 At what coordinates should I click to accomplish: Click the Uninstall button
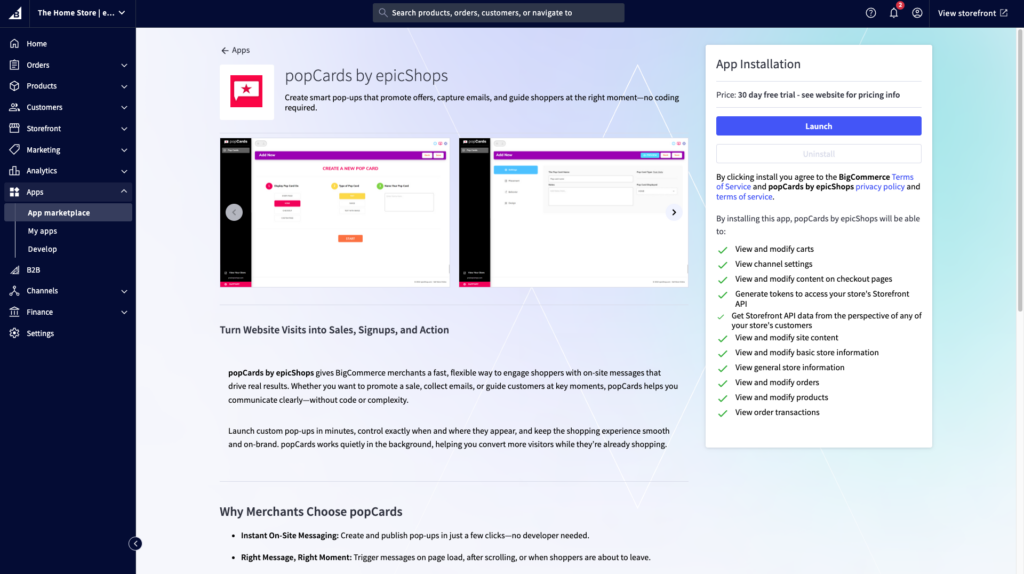(818, 154)
